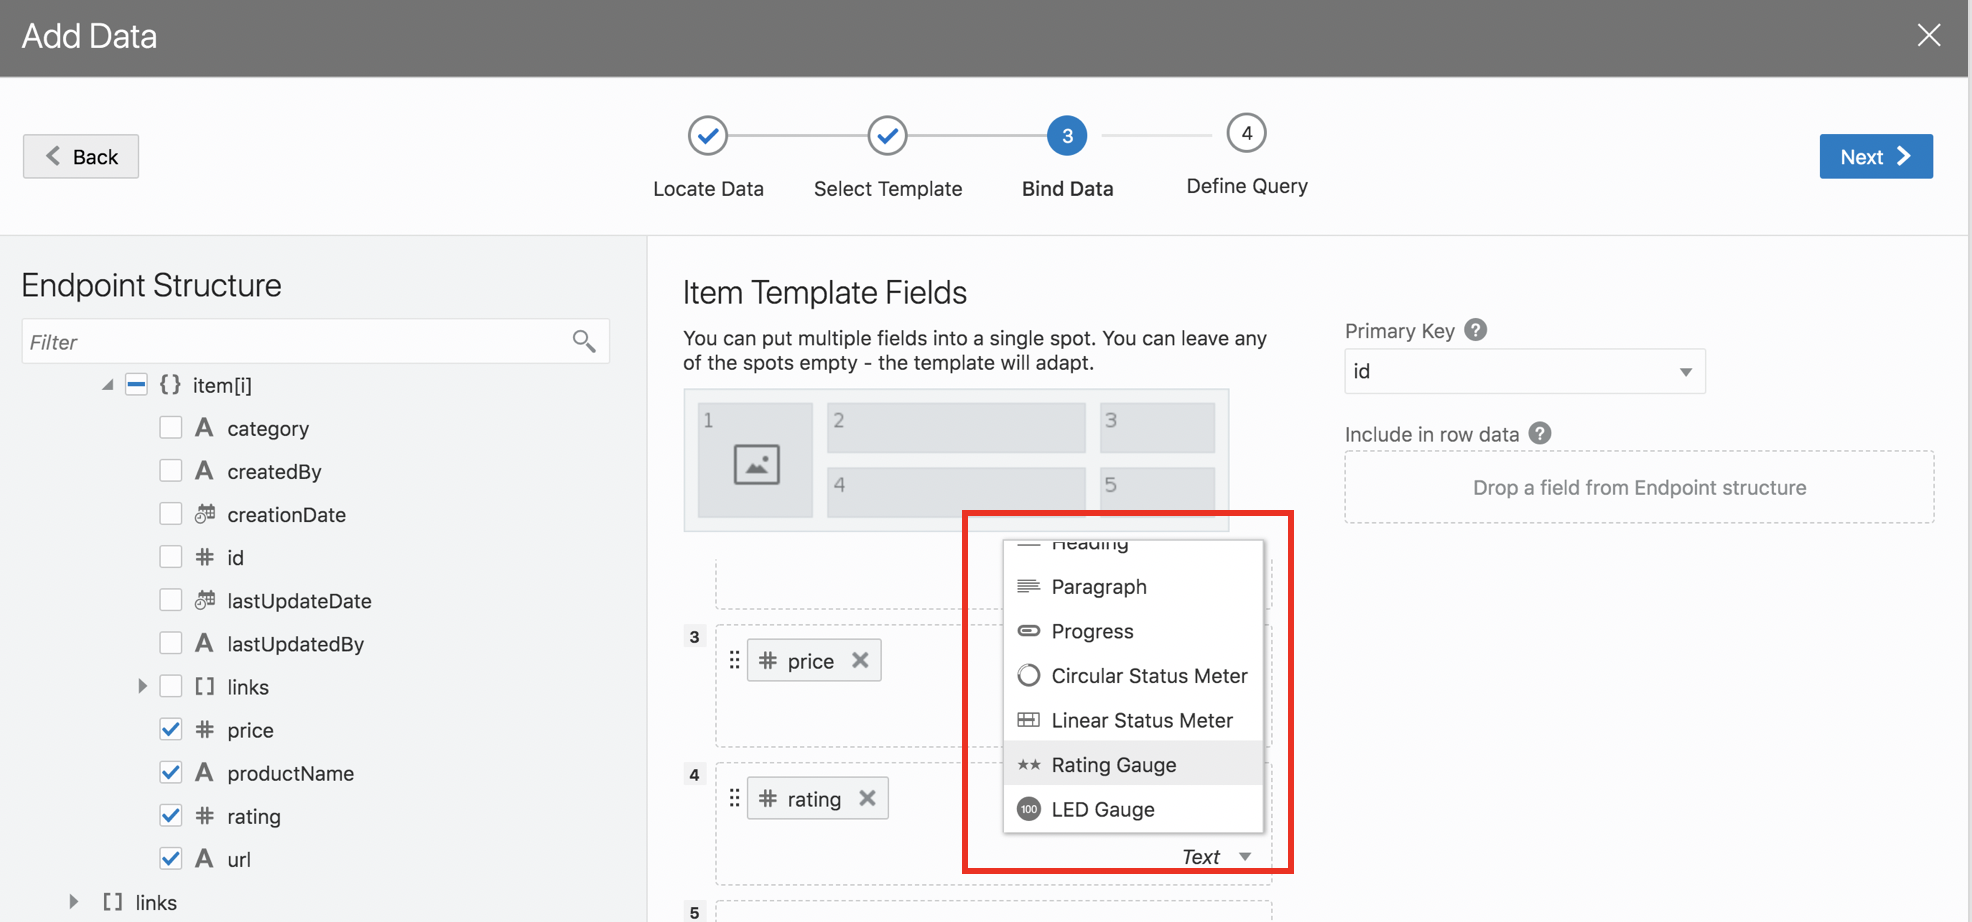Check the id field checkbox
Viewport: 1972px width, 922px height.
coord(171,557)
